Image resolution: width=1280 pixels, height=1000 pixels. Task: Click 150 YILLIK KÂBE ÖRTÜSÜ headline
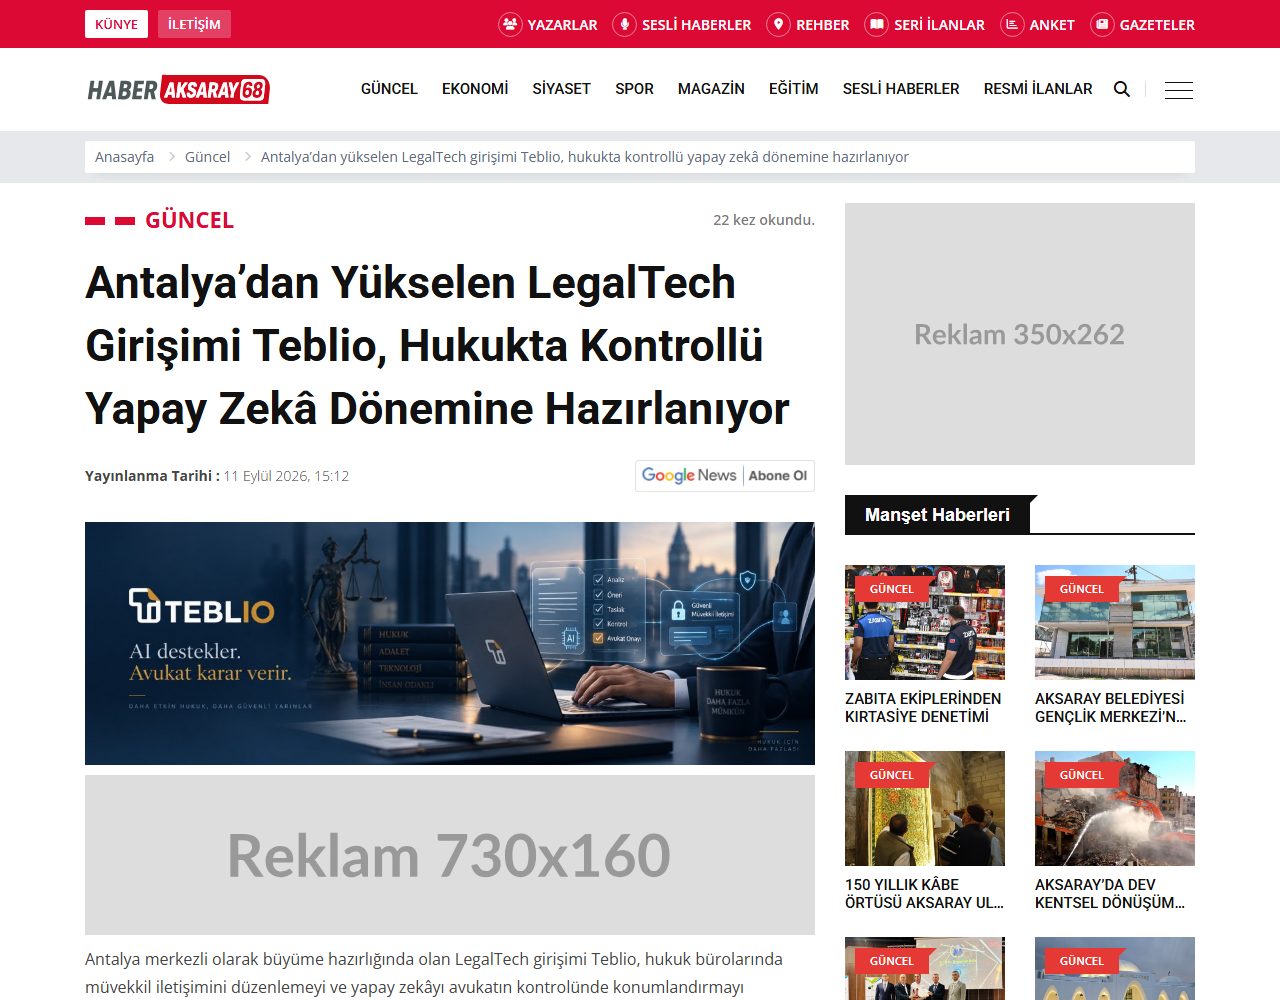(x=925, y=893)
